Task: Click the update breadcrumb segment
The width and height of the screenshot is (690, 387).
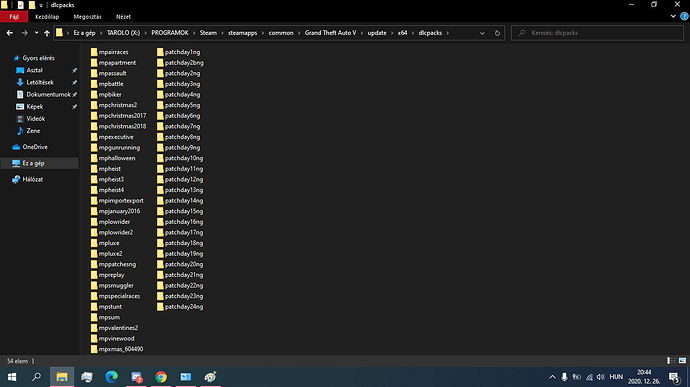Action: tap(377, 33)
